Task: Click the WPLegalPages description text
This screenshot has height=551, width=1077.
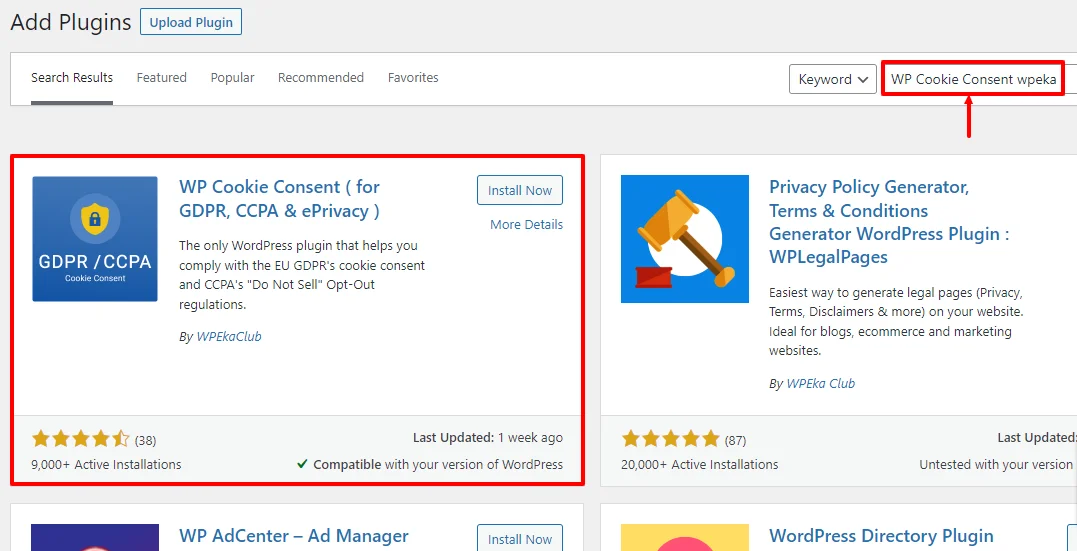Action: (x=896, y=322)
